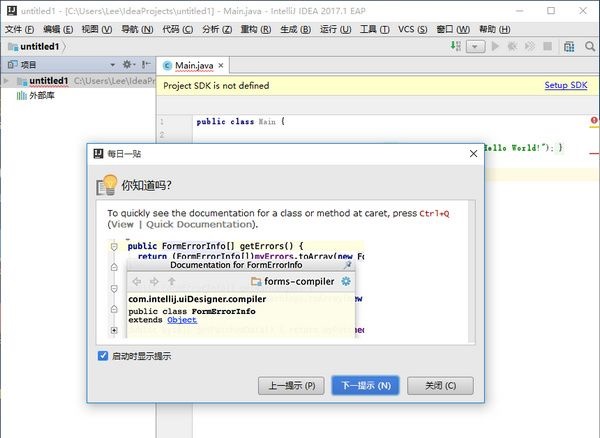Viewport: 600px width, 438px height.
Task: Click the up arrow in documentation popup image
Action: (171, 282)
